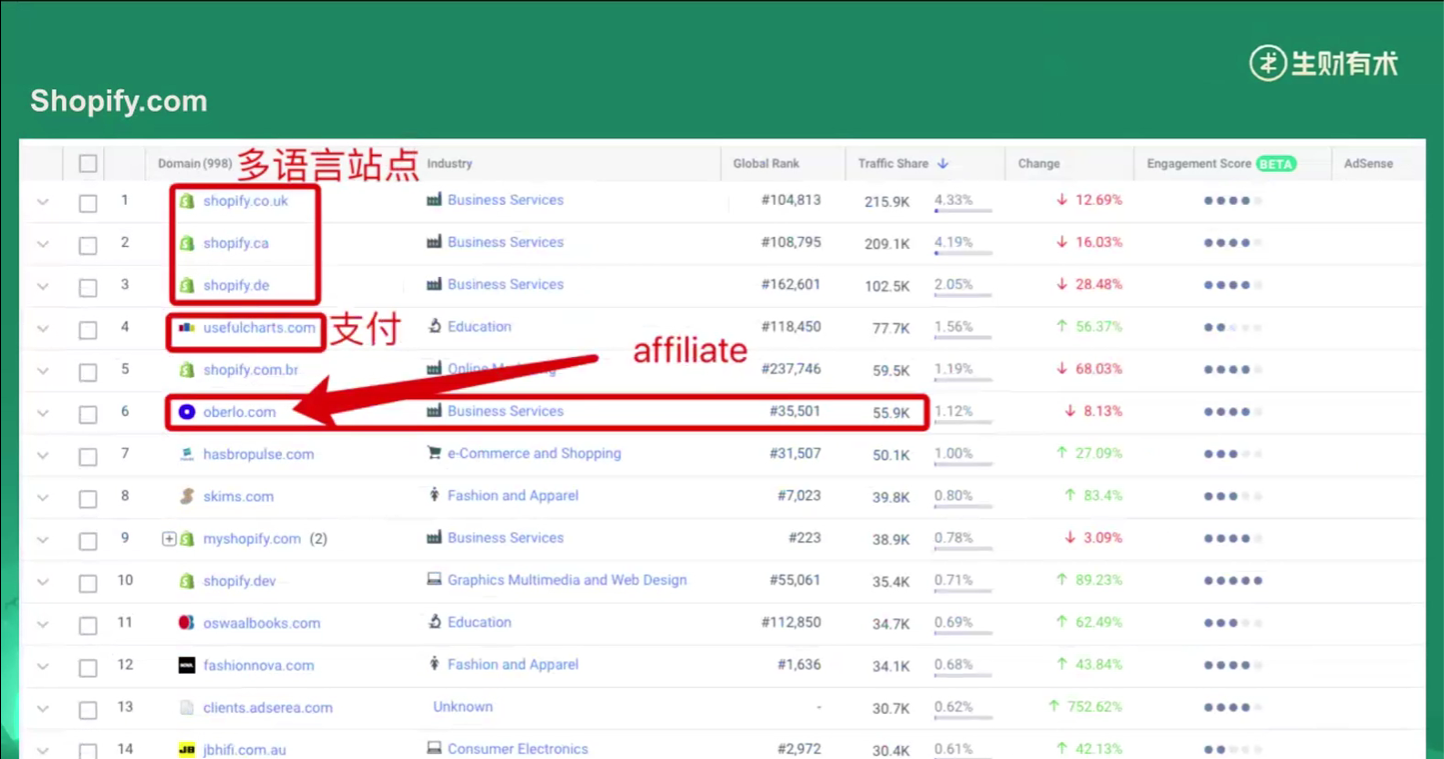Click the Traffic Share column header
Viewport: 1444px width, 759px height.
[893, 164]
